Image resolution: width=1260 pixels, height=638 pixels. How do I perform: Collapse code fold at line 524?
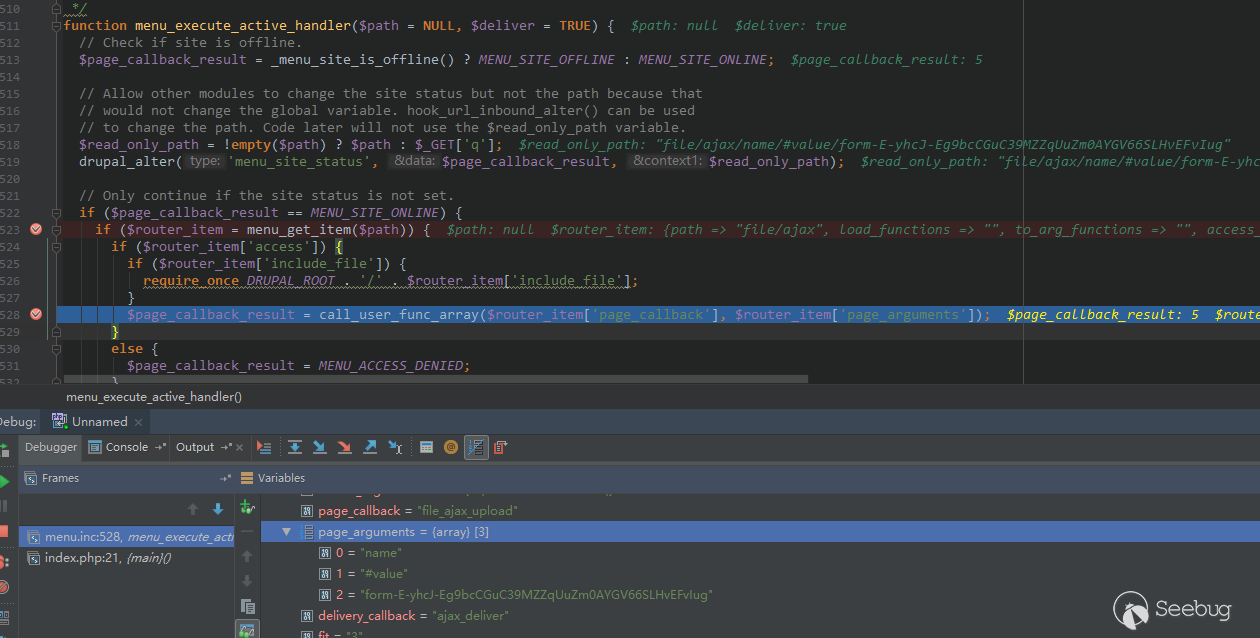pyautogui.click(x=58, y=247)
